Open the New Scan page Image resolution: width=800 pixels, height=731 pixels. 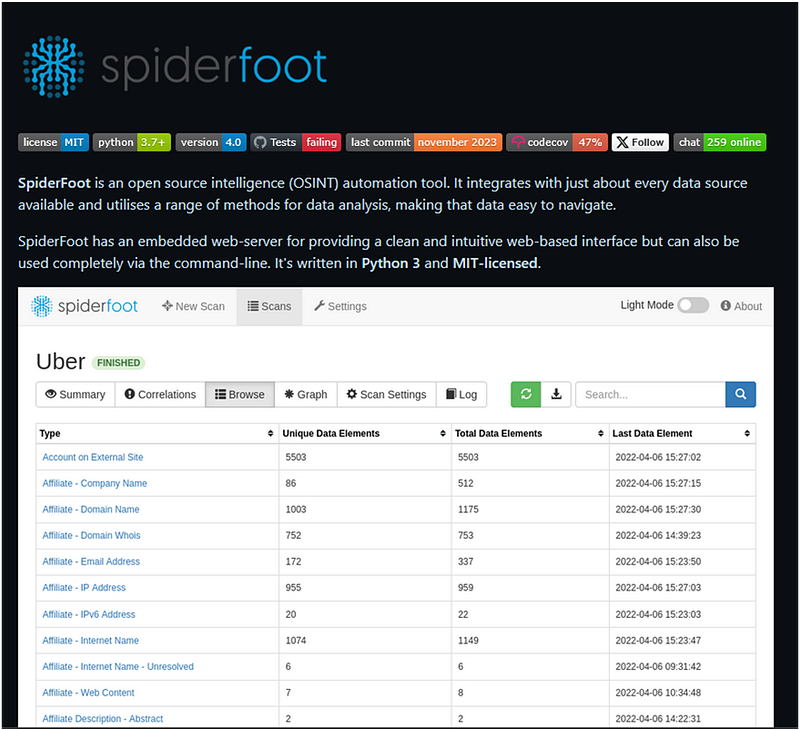pos(193,306)
